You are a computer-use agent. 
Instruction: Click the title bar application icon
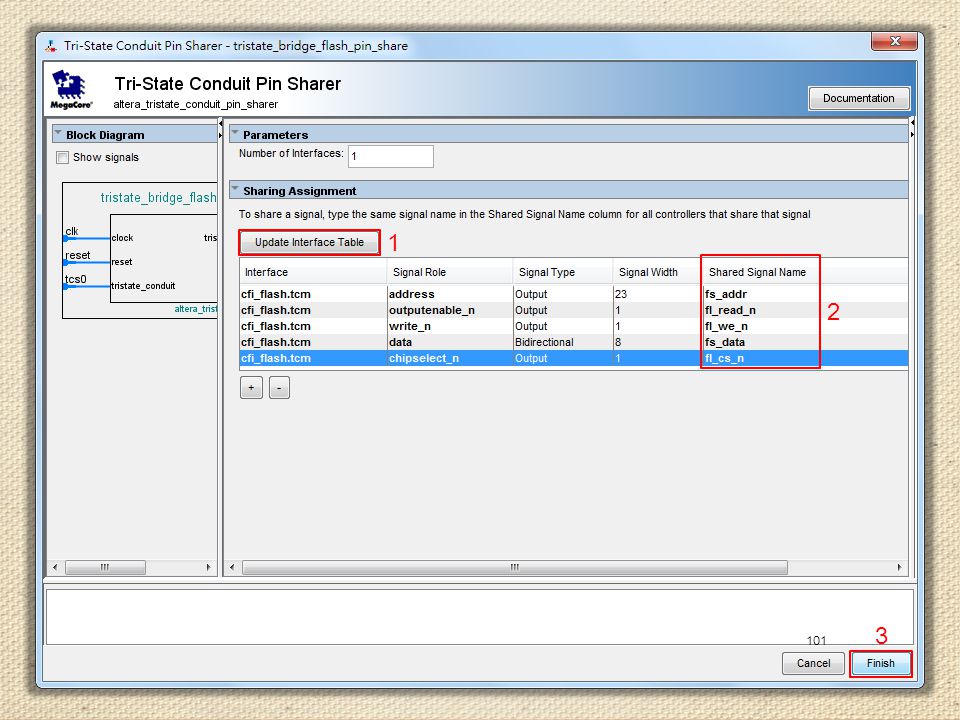pyautogui.click(x=51, y=46)
